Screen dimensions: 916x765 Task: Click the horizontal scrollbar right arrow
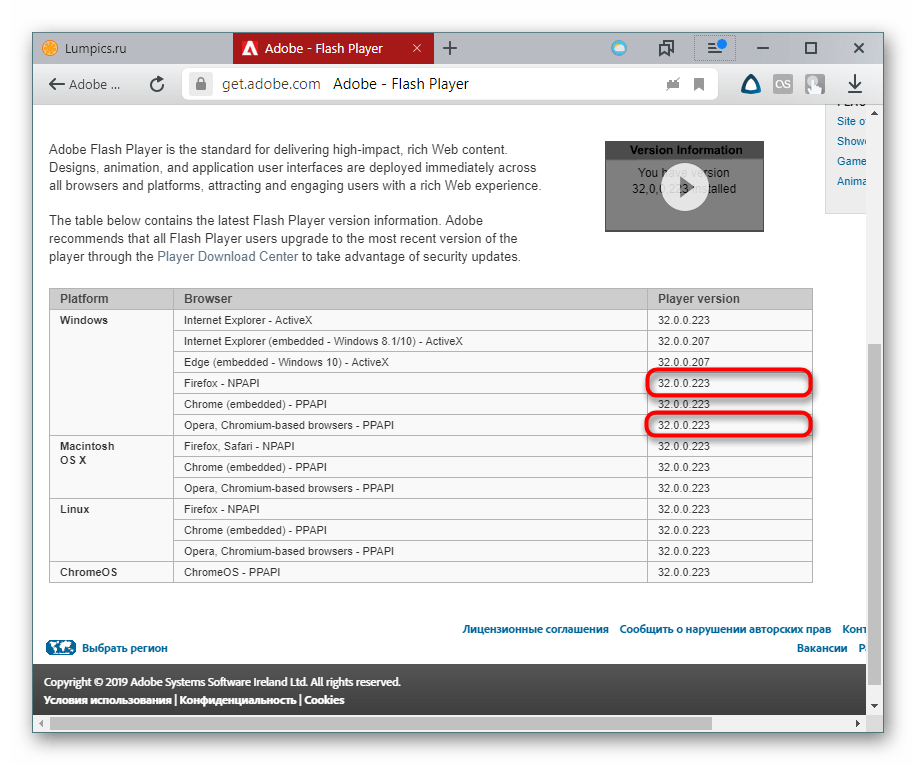tap(858, 724)
